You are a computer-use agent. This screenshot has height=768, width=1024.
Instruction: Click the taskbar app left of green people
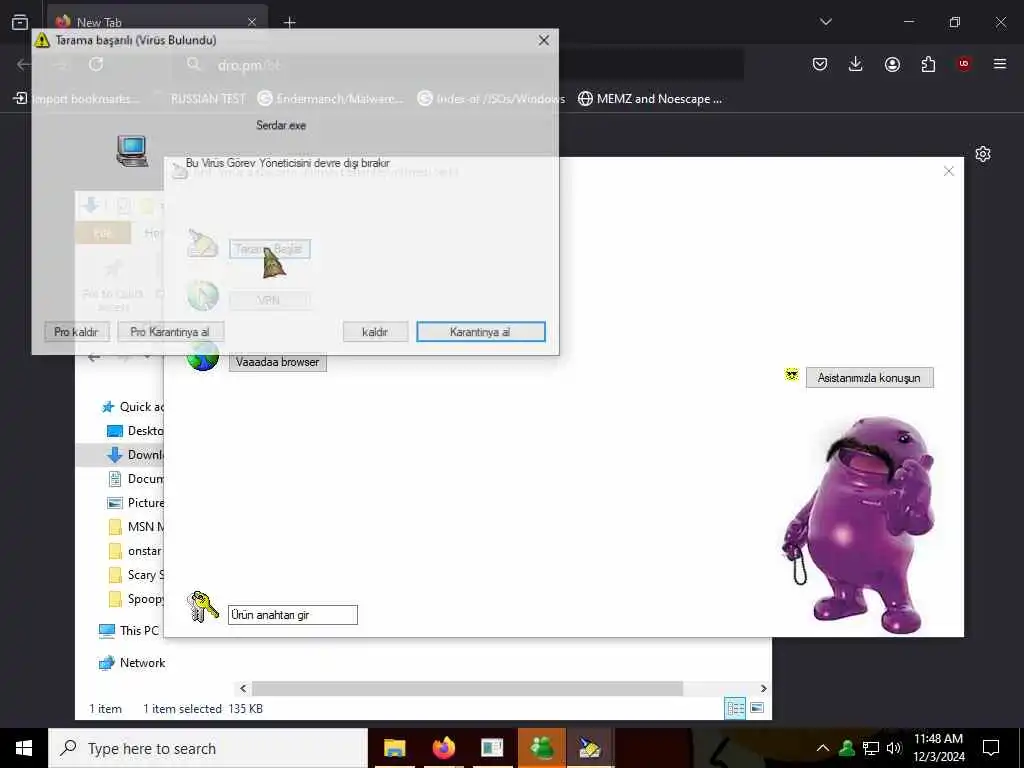coord(492,748)
